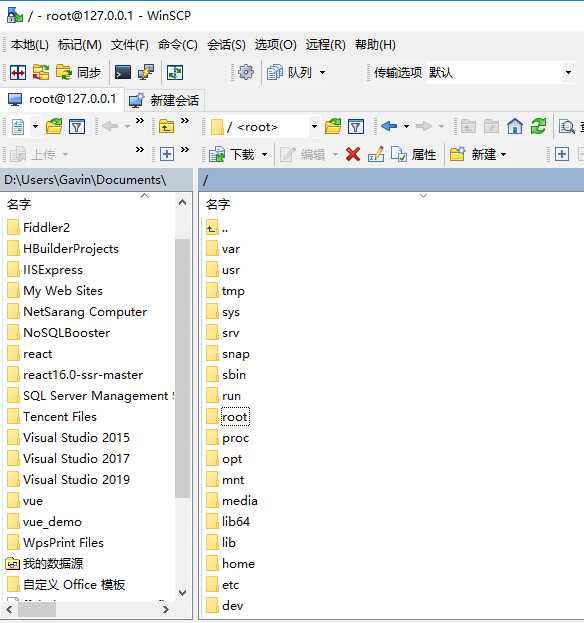Click the Synchronize Browsing icon

(41, 73)
